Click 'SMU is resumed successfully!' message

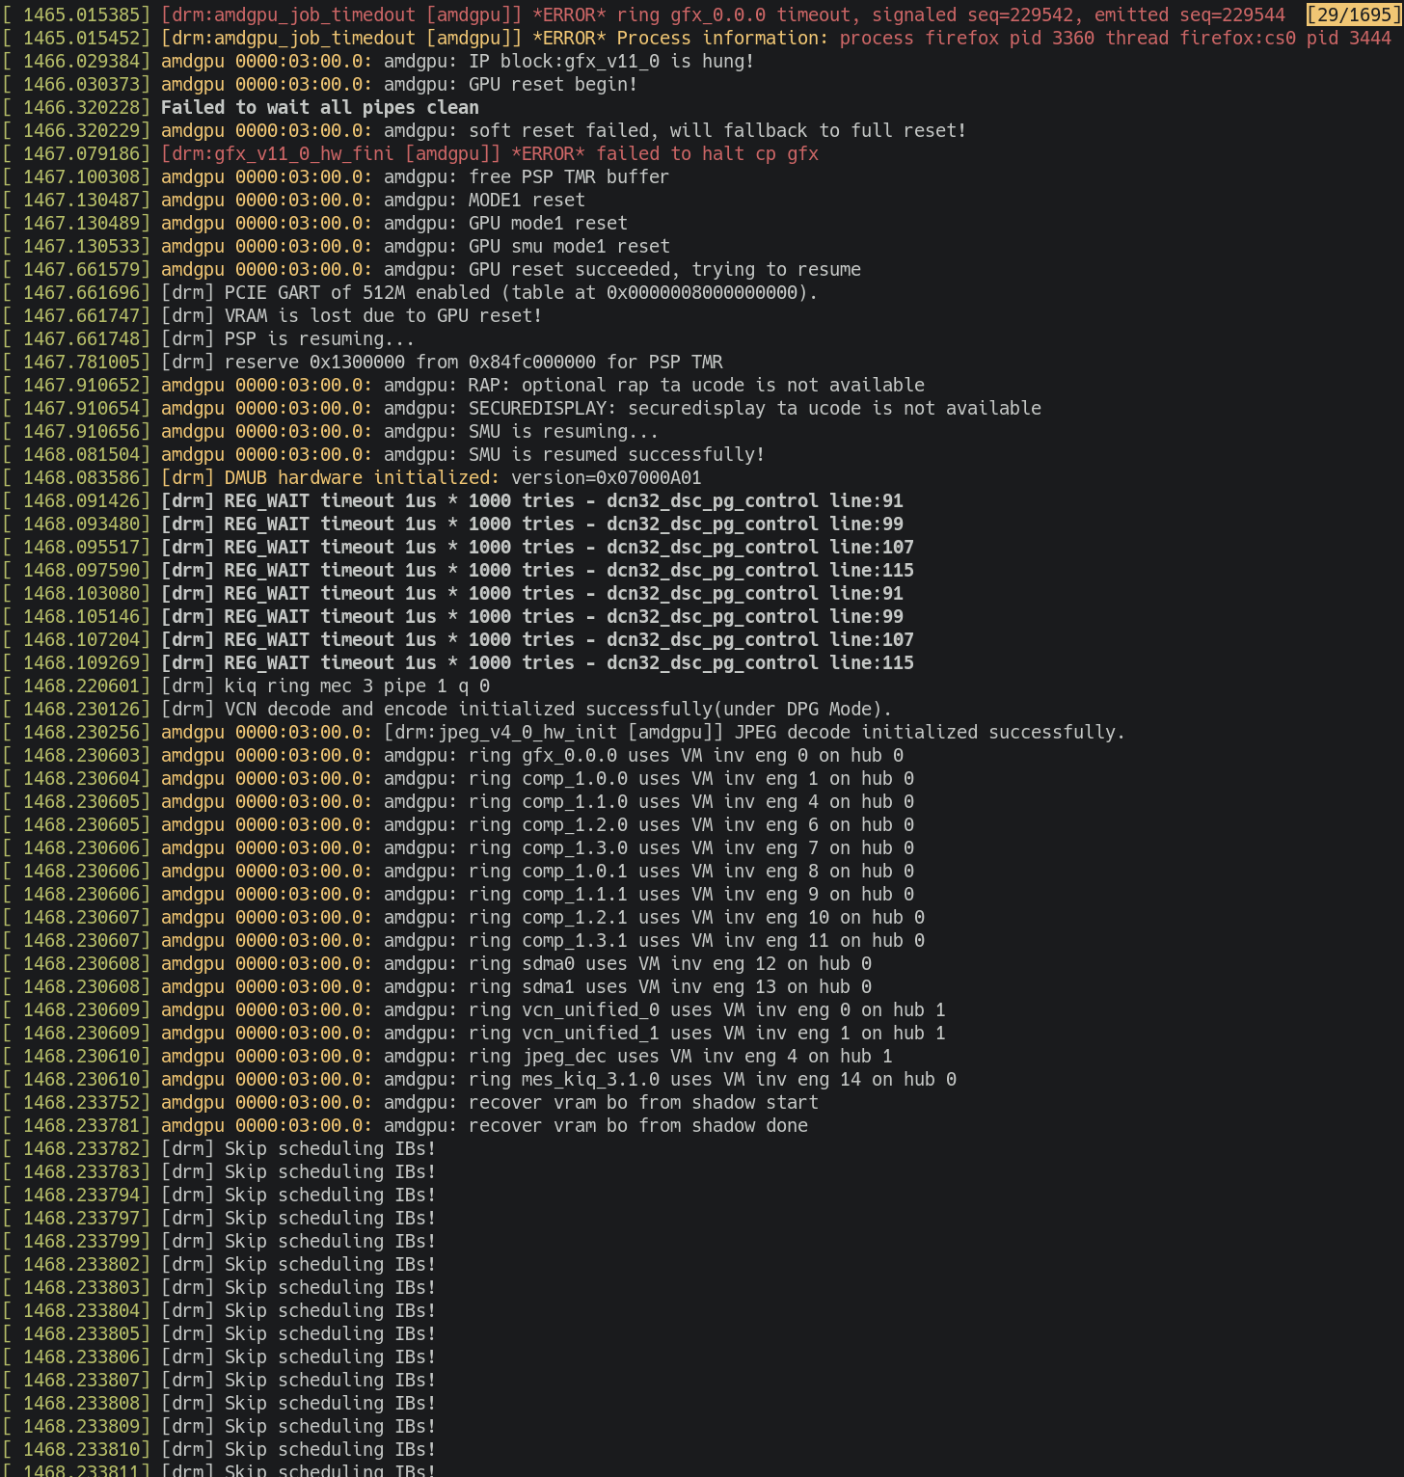[617, 455]
